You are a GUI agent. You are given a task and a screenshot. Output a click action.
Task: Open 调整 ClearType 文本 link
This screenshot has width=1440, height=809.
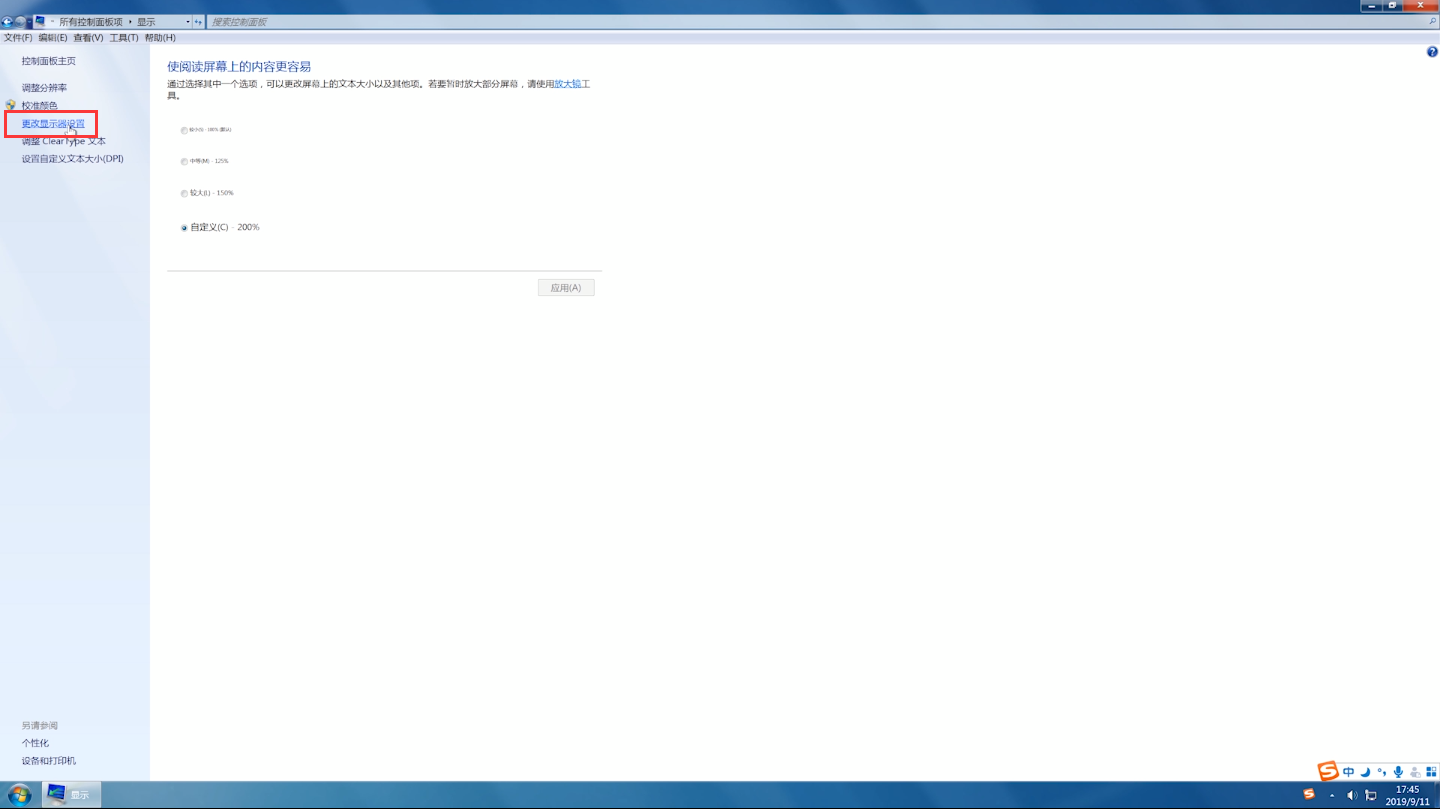point(64,141)
